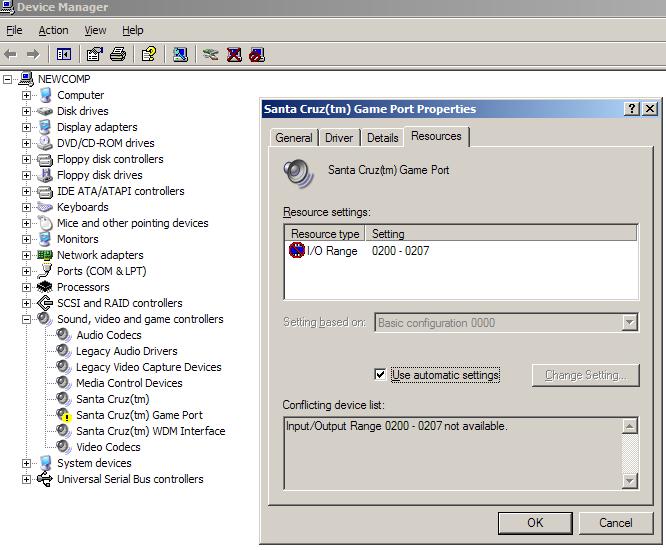666x550 pixels.
Task: Open the File menu
Action: (14, 30)
